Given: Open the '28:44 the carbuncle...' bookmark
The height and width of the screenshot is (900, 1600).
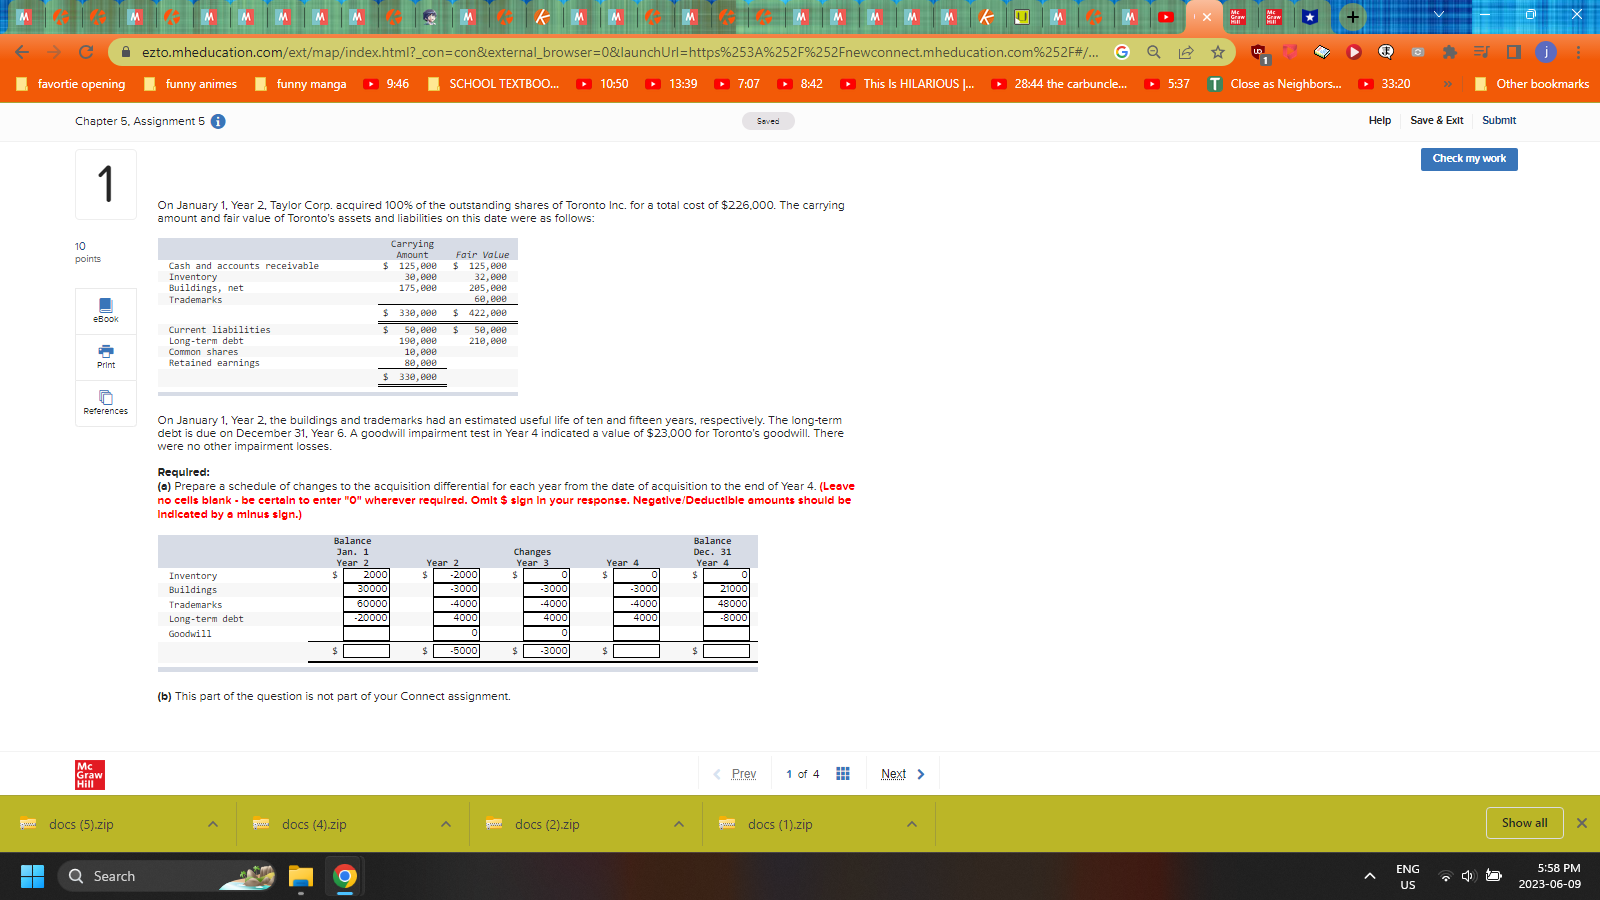Looking at the screenshot, I should pos(1059,84).
